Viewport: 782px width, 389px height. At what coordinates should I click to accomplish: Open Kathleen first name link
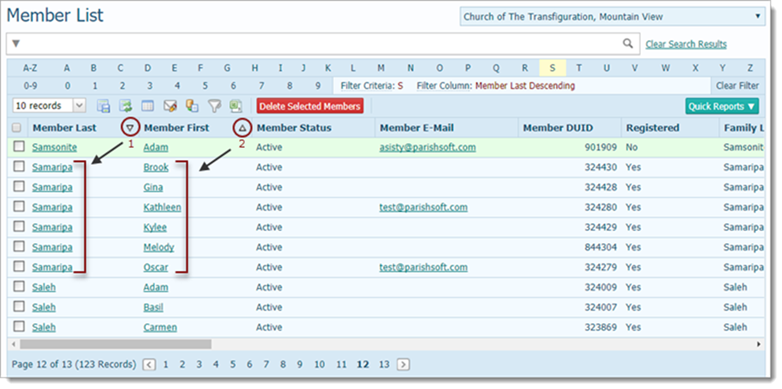point(162,207)
